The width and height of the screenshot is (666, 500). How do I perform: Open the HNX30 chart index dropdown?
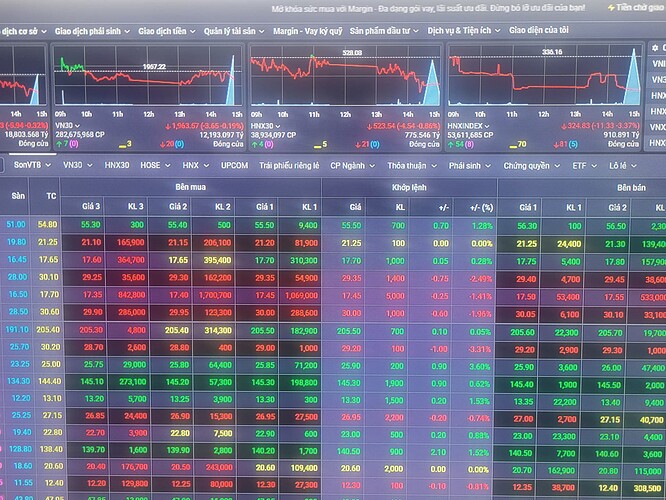[265, 126]
